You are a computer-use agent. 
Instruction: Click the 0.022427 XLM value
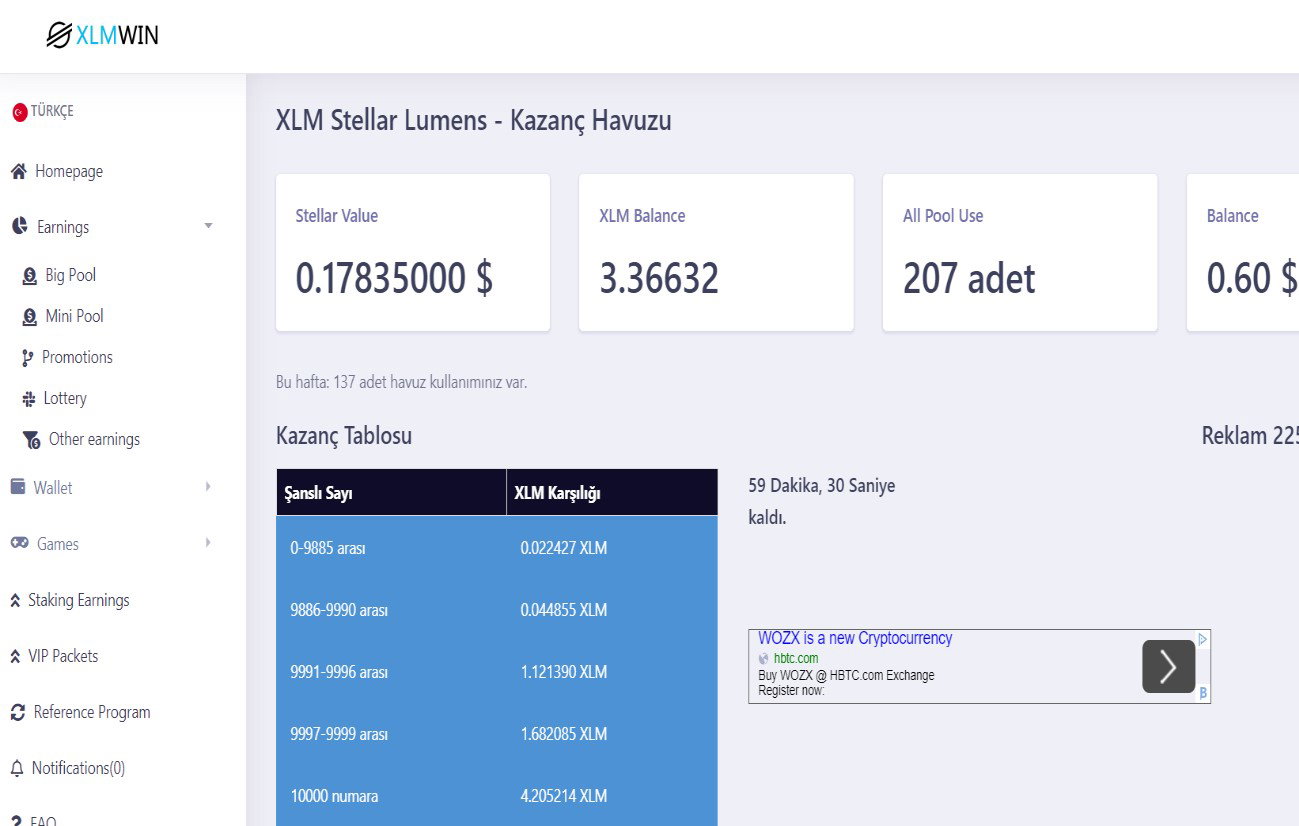pos(564,548)
